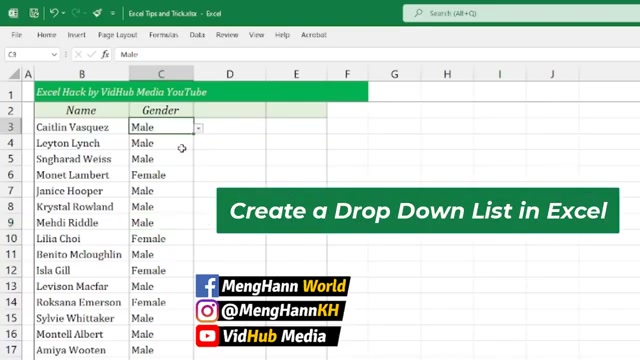Click the Enter checkmark icon in formula bar

(x=92, y=54)
